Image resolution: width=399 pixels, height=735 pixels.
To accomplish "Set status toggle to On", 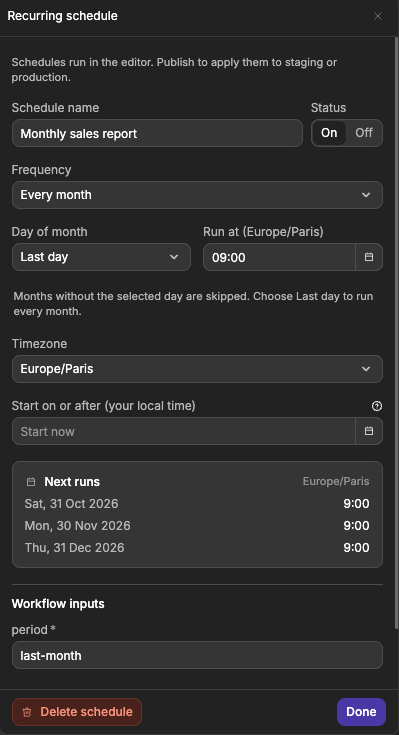I will click(329, 133).
